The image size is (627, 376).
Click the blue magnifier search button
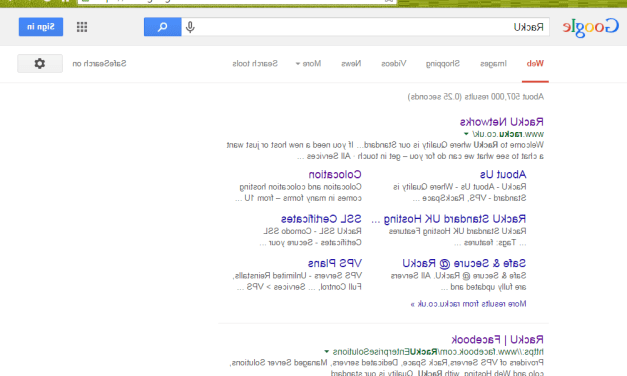coord(162,27)
